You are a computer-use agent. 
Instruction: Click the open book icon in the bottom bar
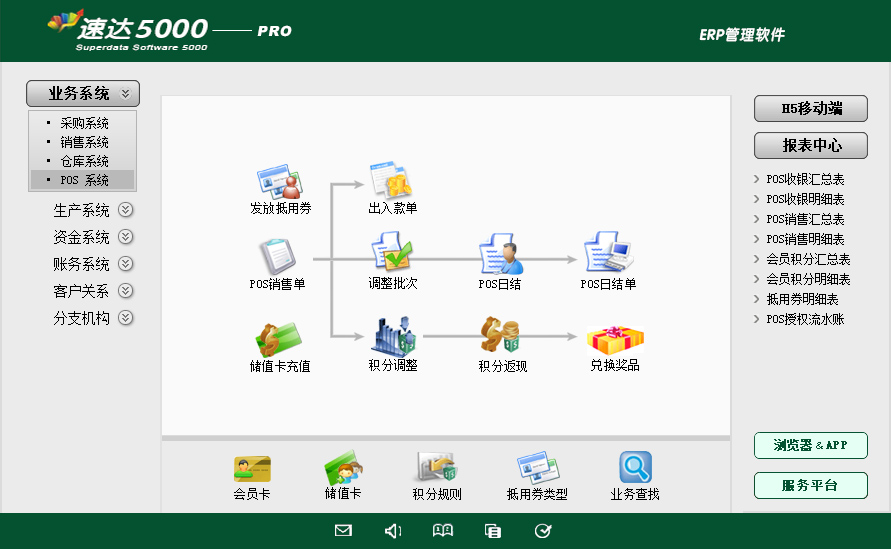pyautogui.click(x=443, y=531)
